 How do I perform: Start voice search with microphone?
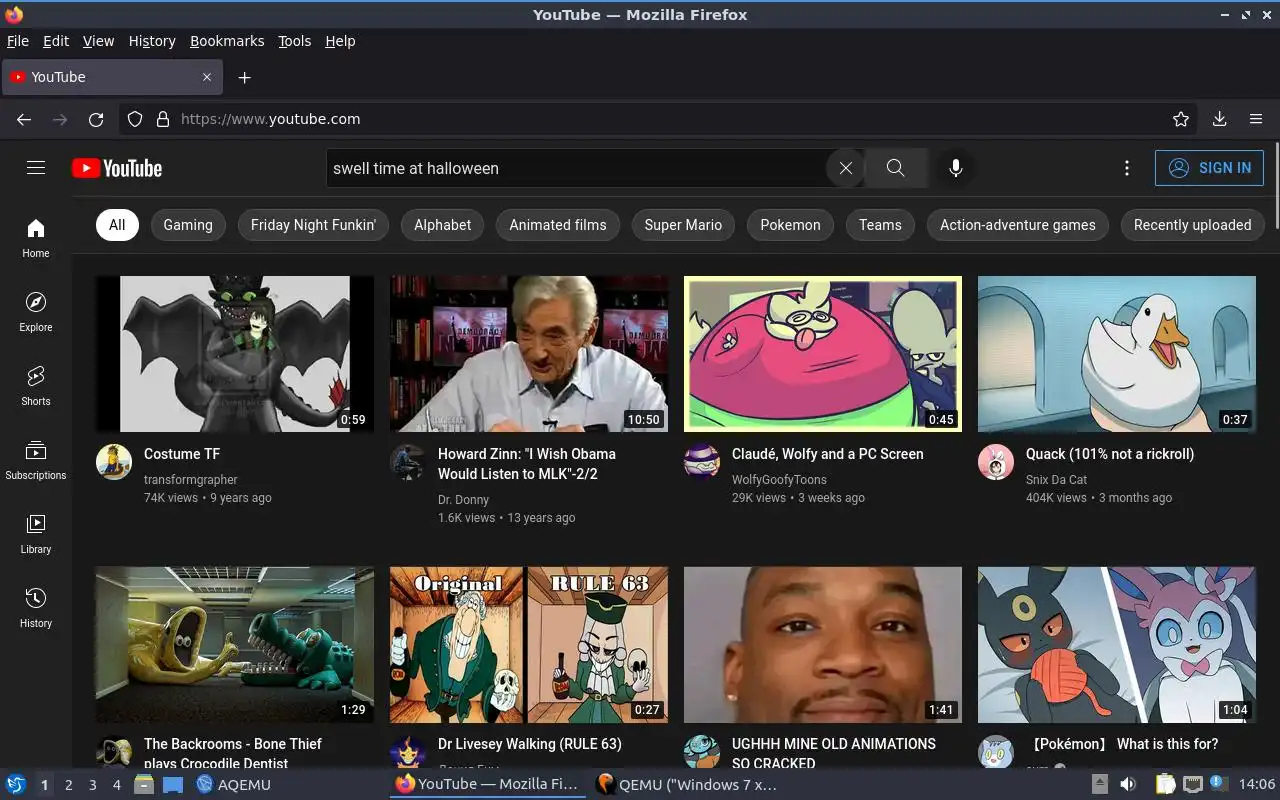tap(956, 168)
